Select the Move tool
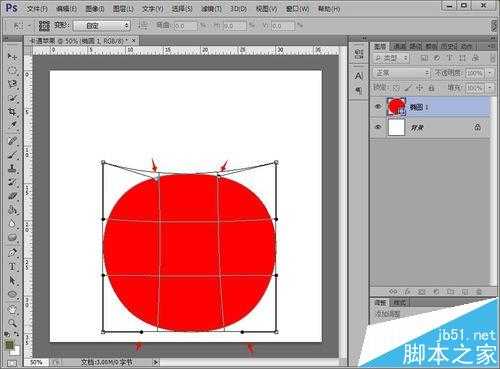 (12, 56)
